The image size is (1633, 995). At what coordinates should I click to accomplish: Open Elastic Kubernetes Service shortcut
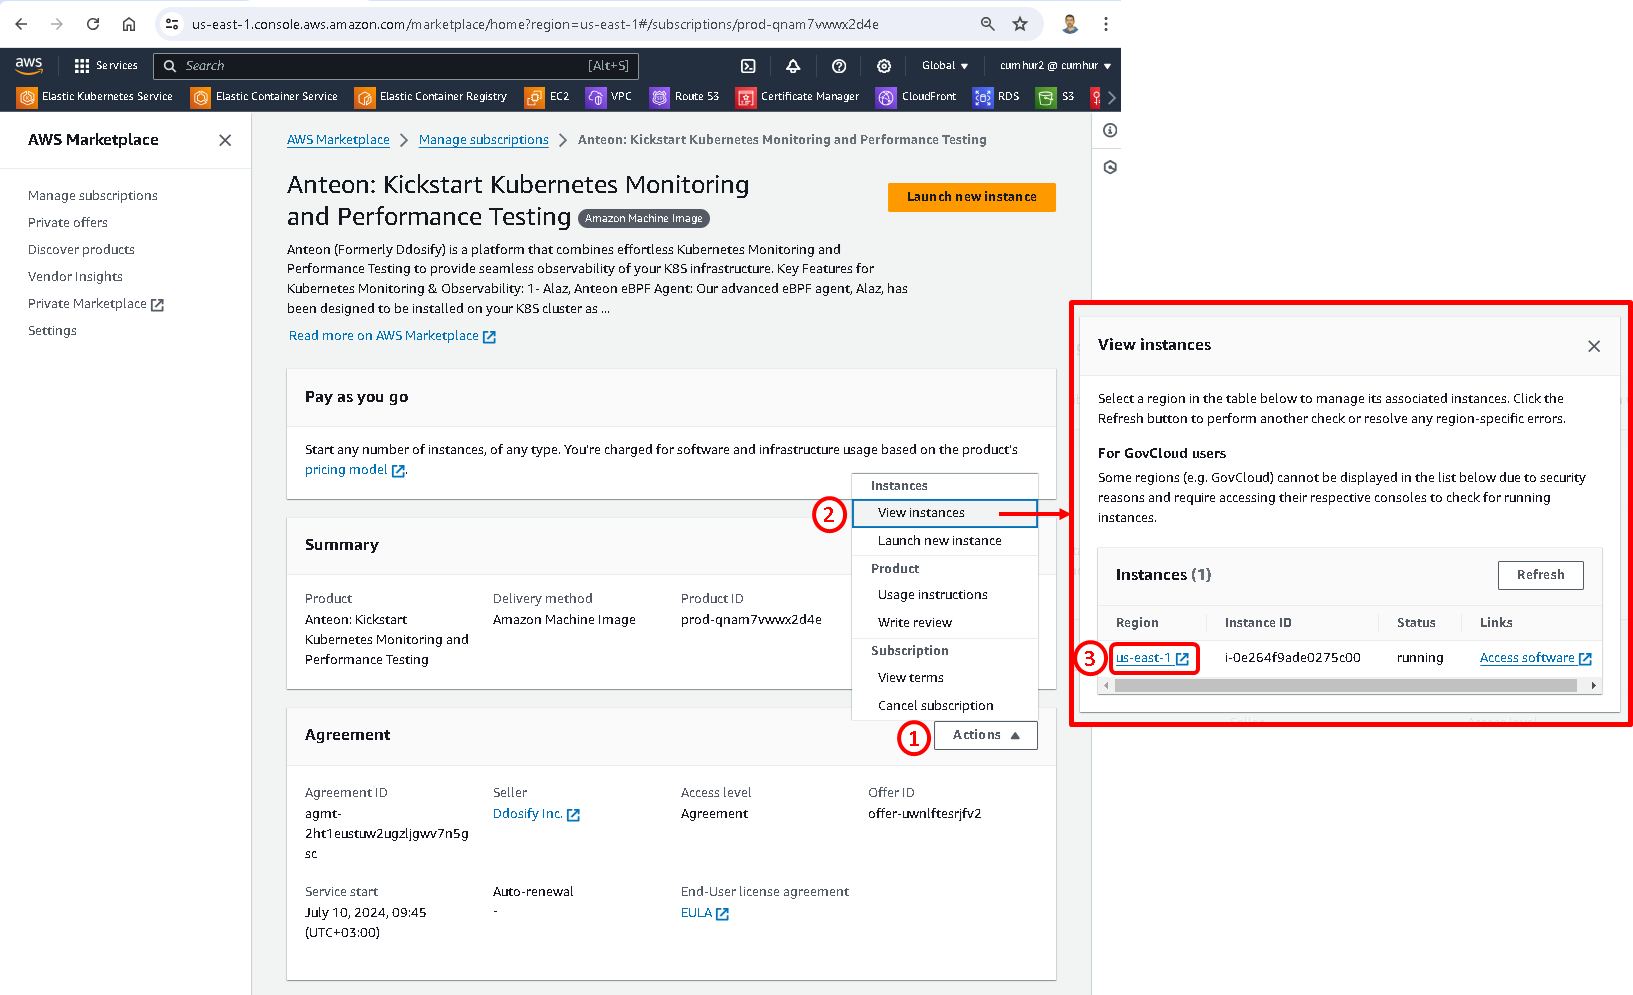pos(96,97)
